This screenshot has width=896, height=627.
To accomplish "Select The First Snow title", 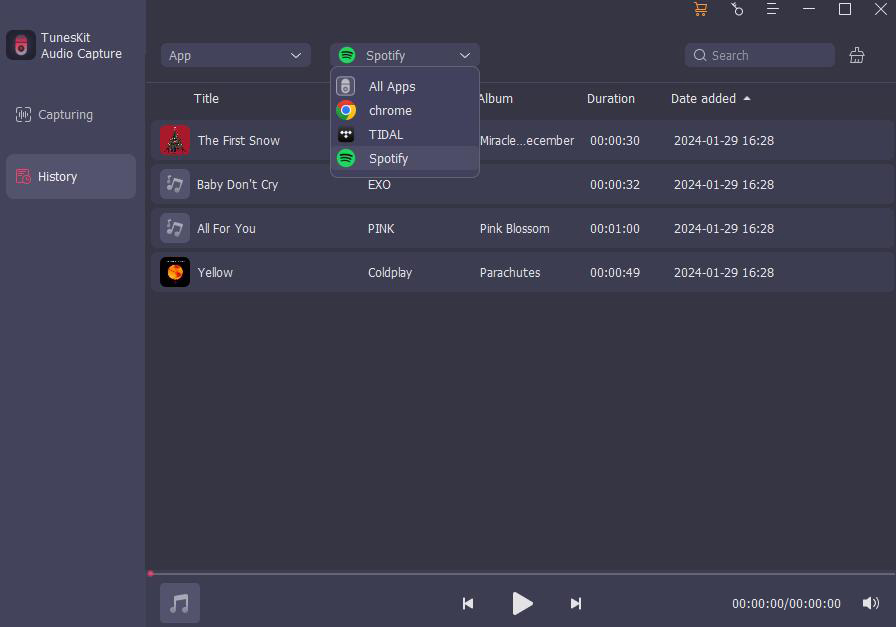I will click(239, 140).
